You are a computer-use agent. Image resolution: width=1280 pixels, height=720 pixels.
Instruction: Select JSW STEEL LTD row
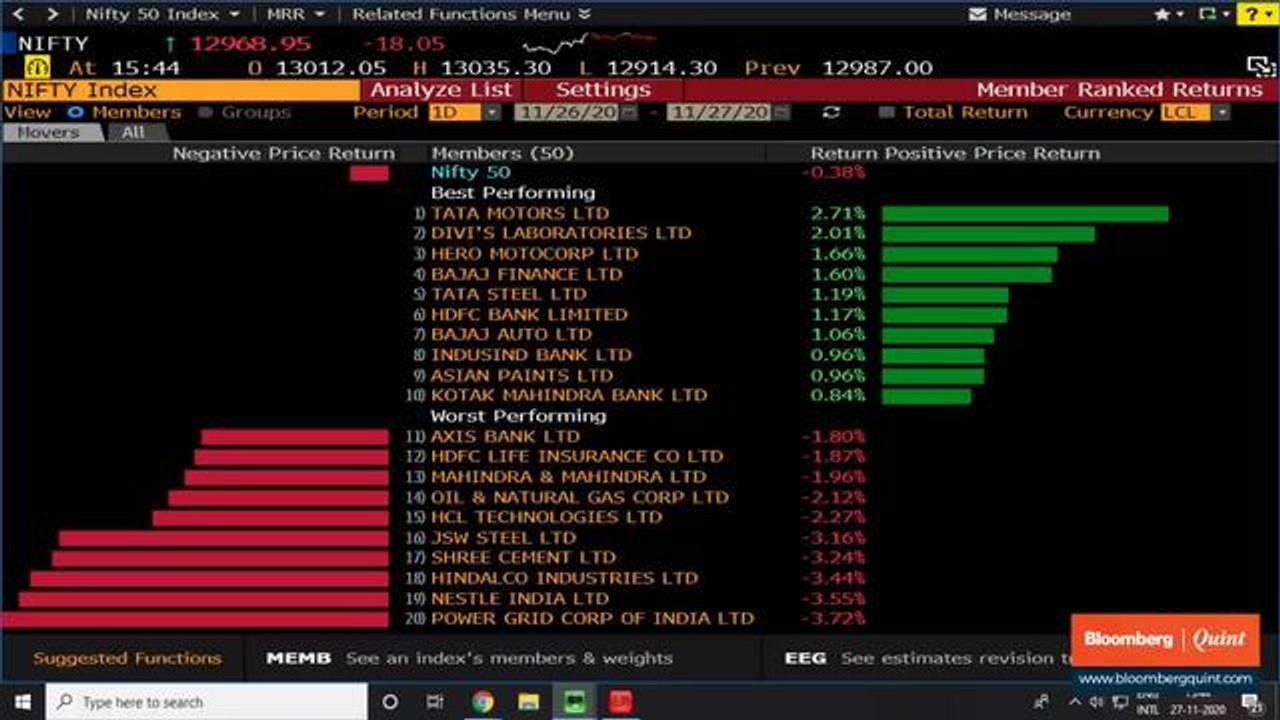click(503, 537)
